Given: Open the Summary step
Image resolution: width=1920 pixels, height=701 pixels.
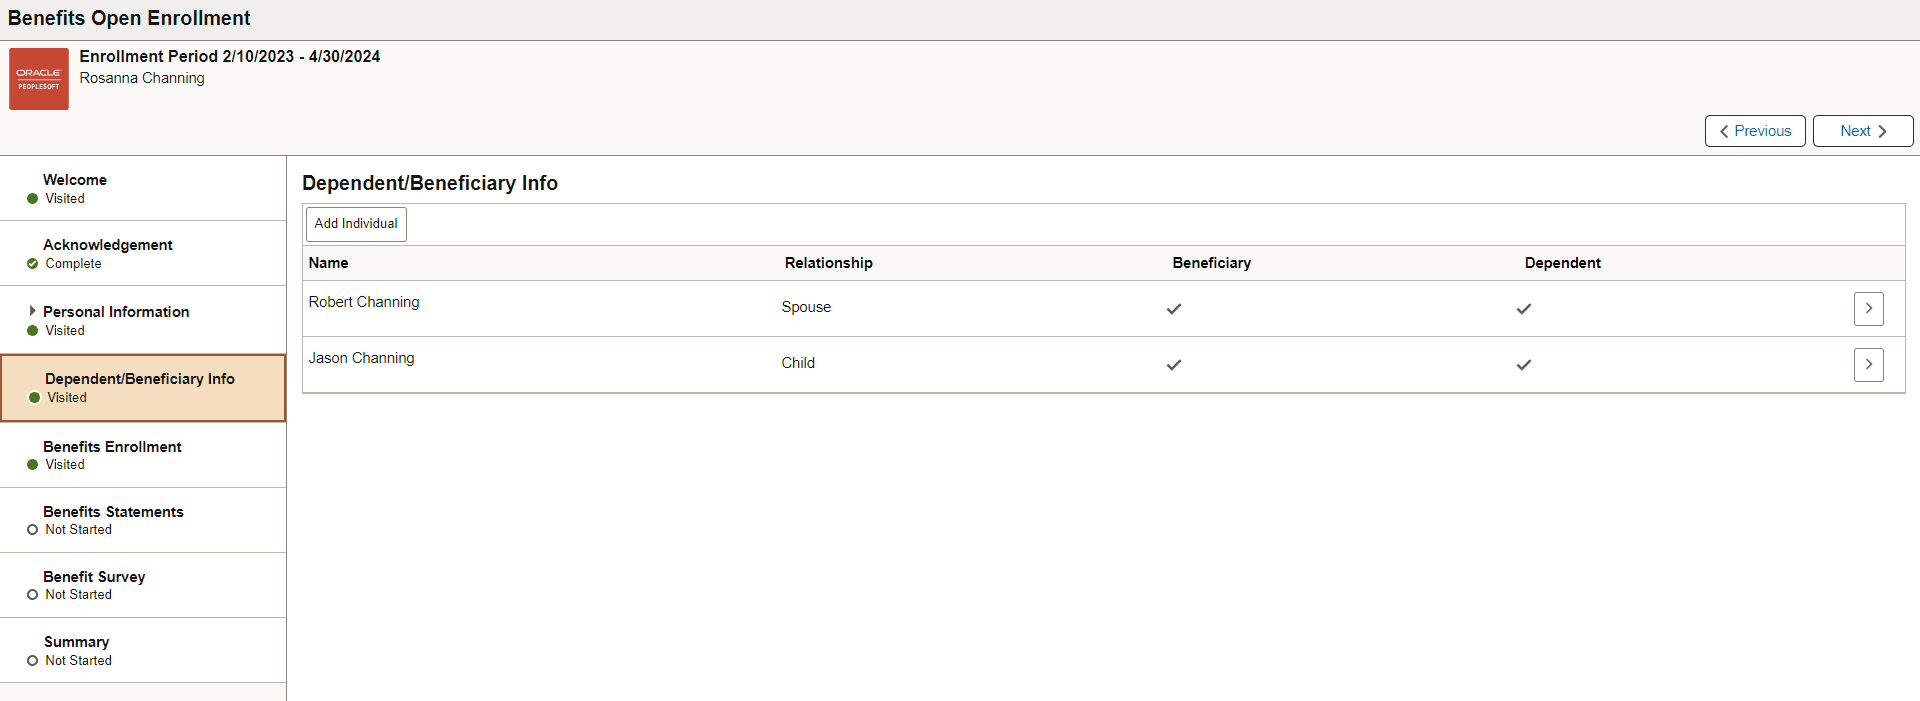Looking at the screenshot, I should coord(143,650).
